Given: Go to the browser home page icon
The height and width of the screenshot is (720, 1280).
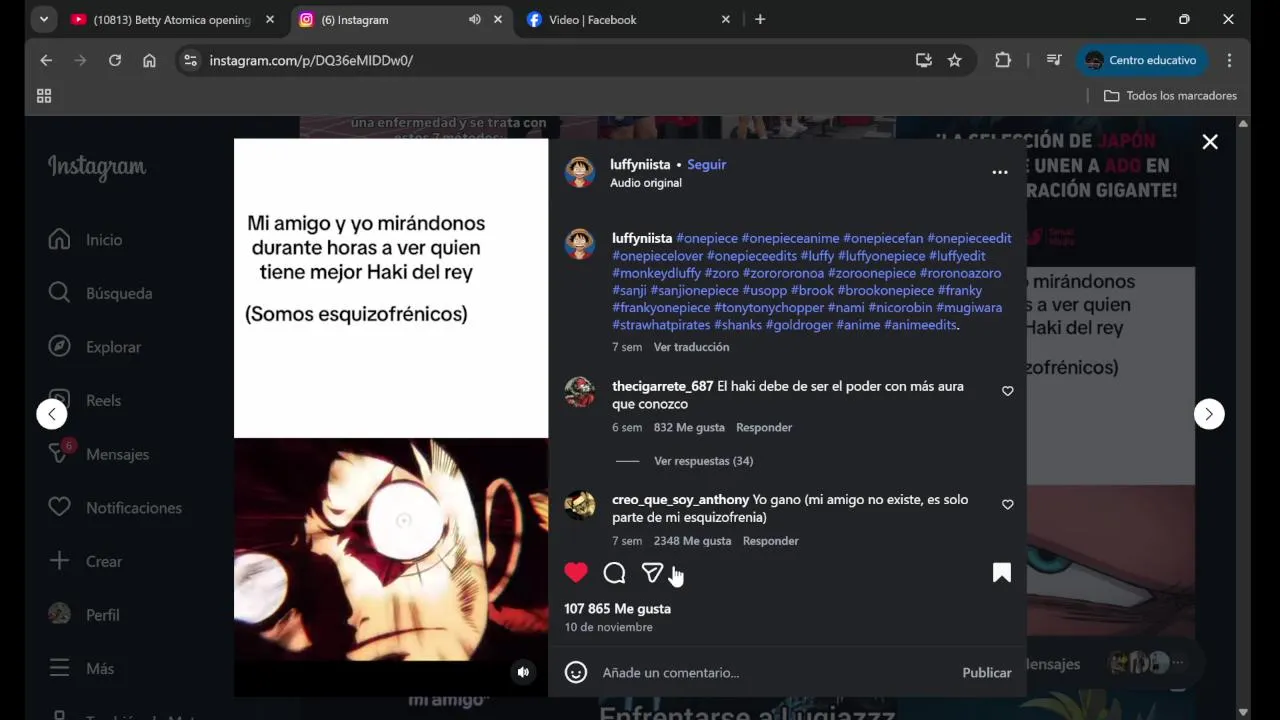Looking at the screenshot, I should coord(149,60).
